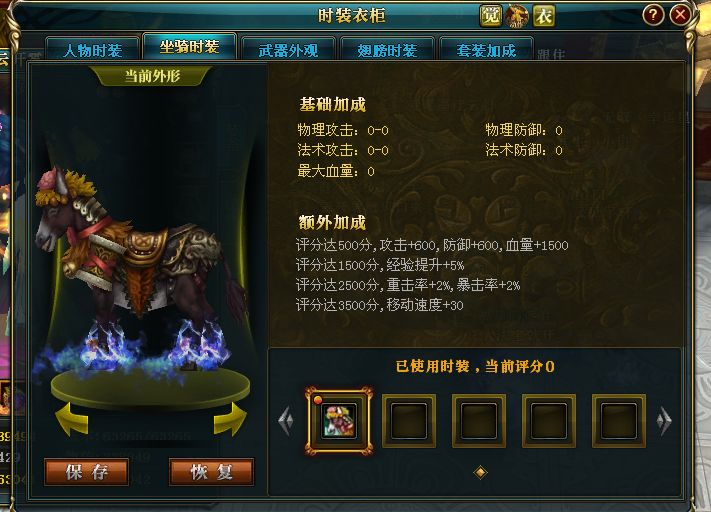Page costume slots right with silver arrow
This screenshot has height=512, width=711.
tap(664, 421)
